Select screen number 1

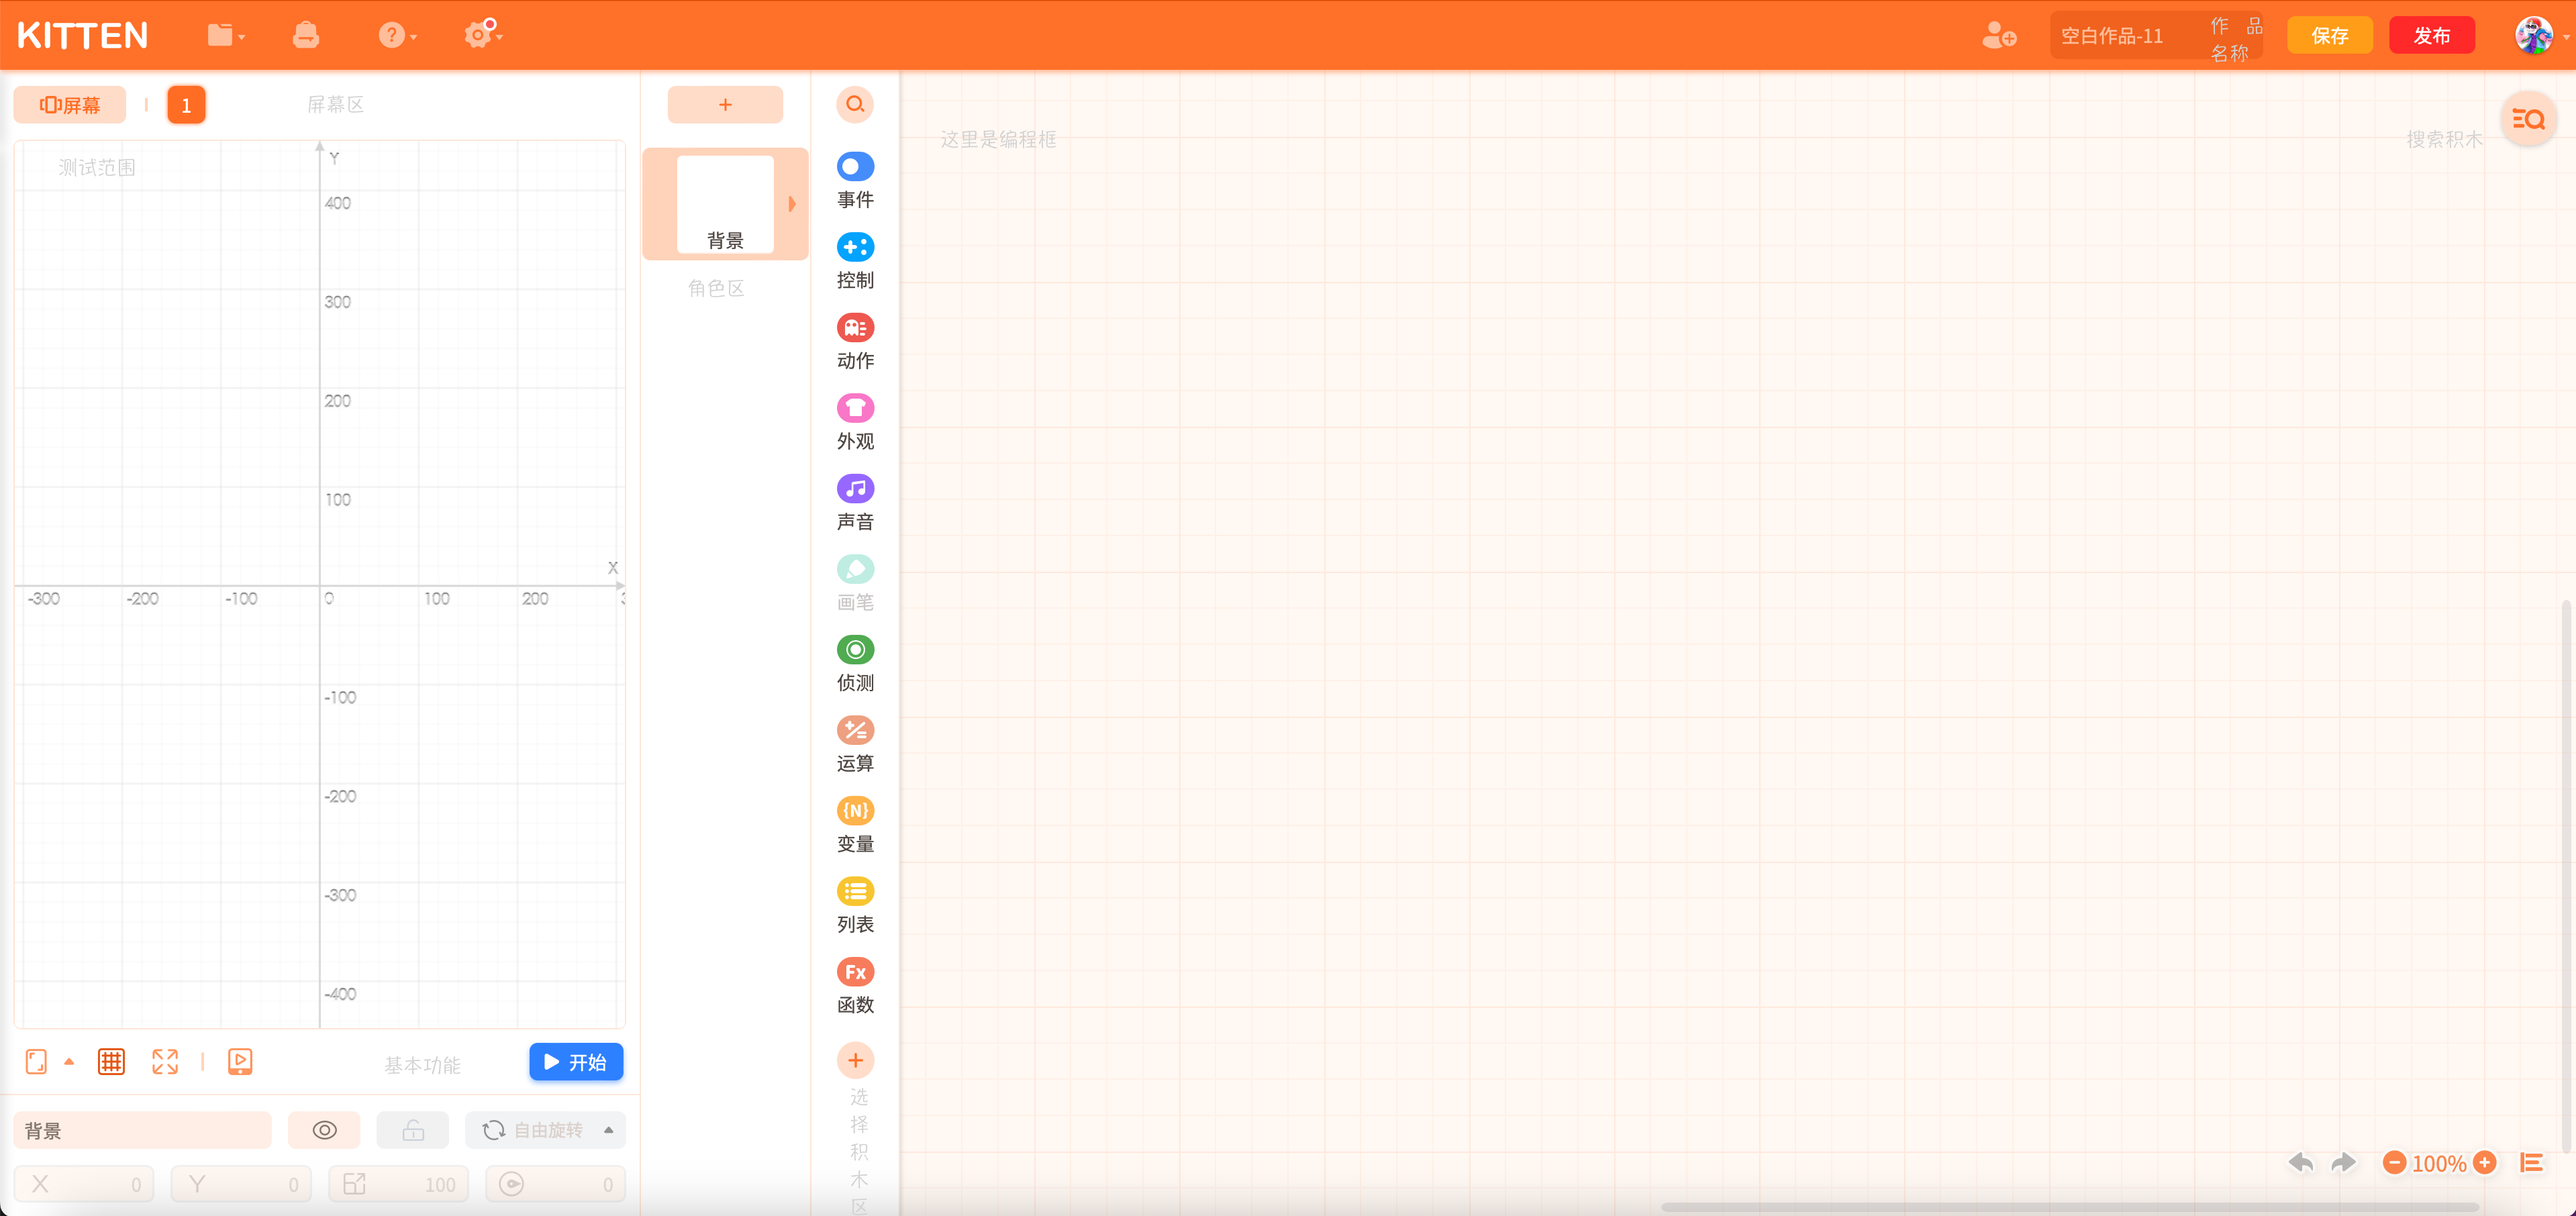(186, 105)
